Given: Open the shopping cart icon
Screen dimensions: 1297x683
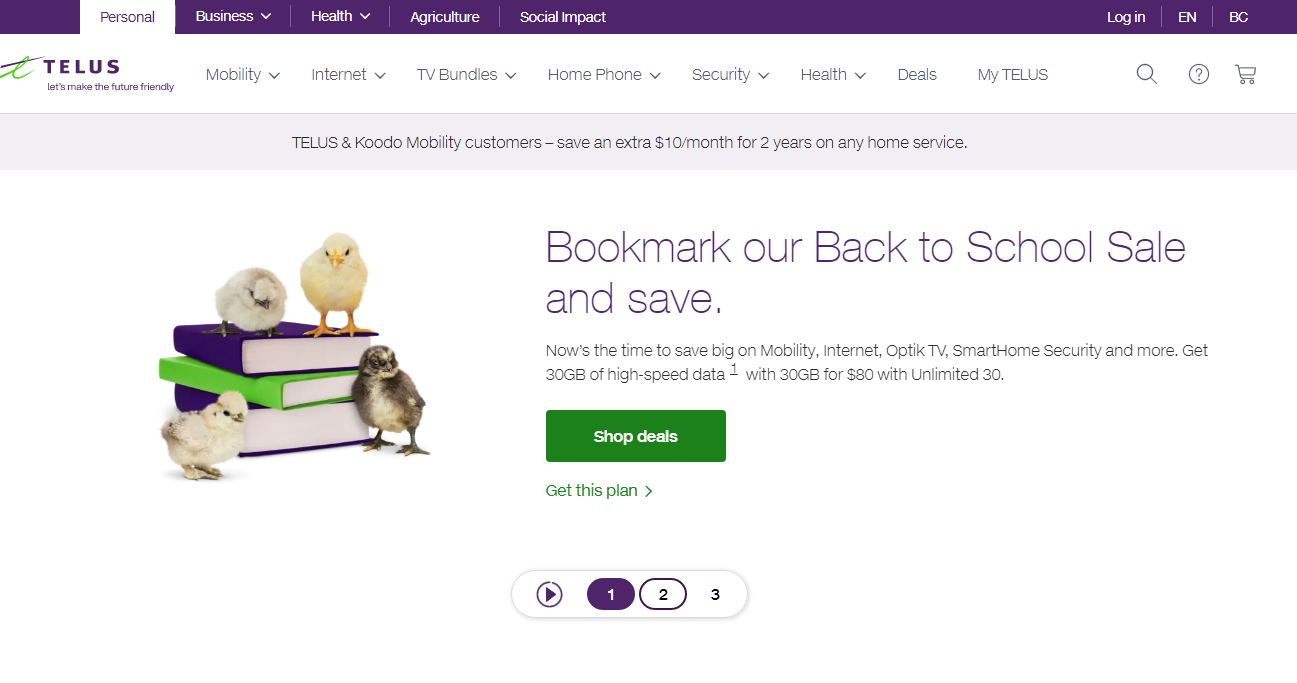Looking at the screenshot, I should 1245,74.
